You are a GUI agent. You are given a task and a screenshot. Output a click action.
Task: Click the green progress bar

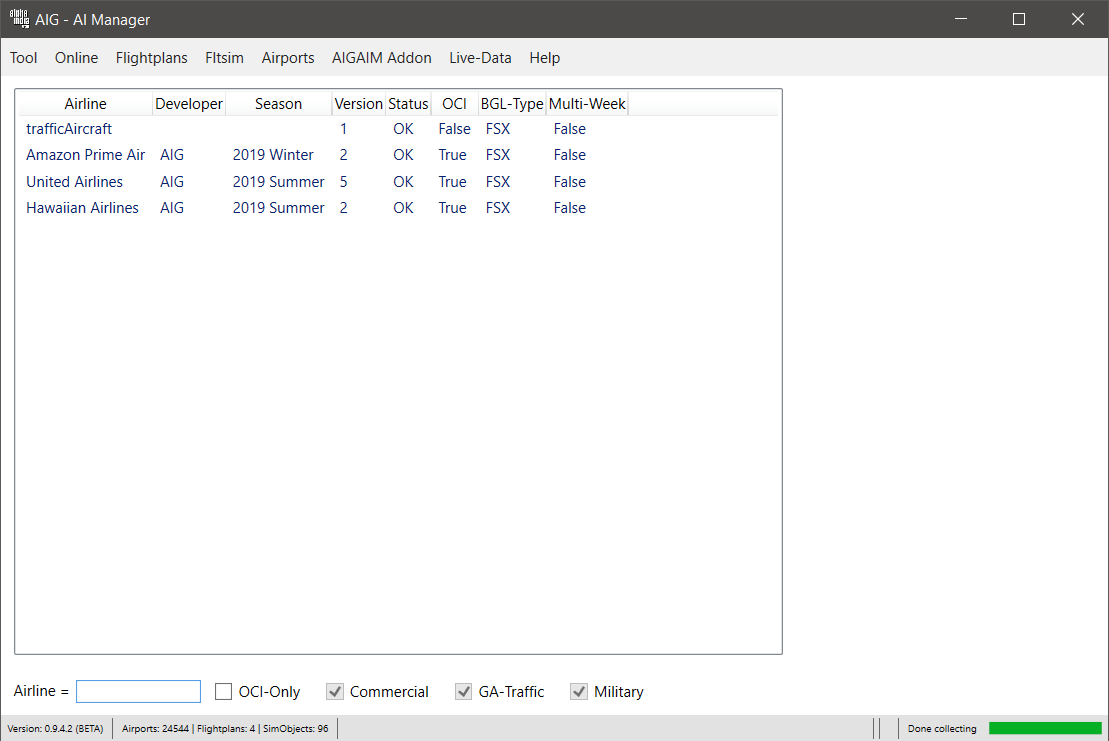pyautogui.click(x=1045, y=728)
